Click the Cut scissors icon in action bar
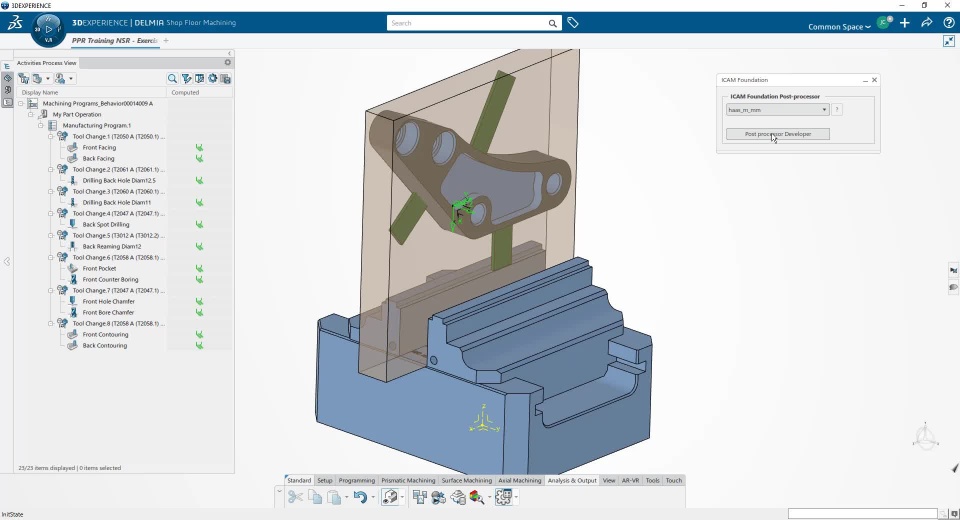 (x=295, y=497)
